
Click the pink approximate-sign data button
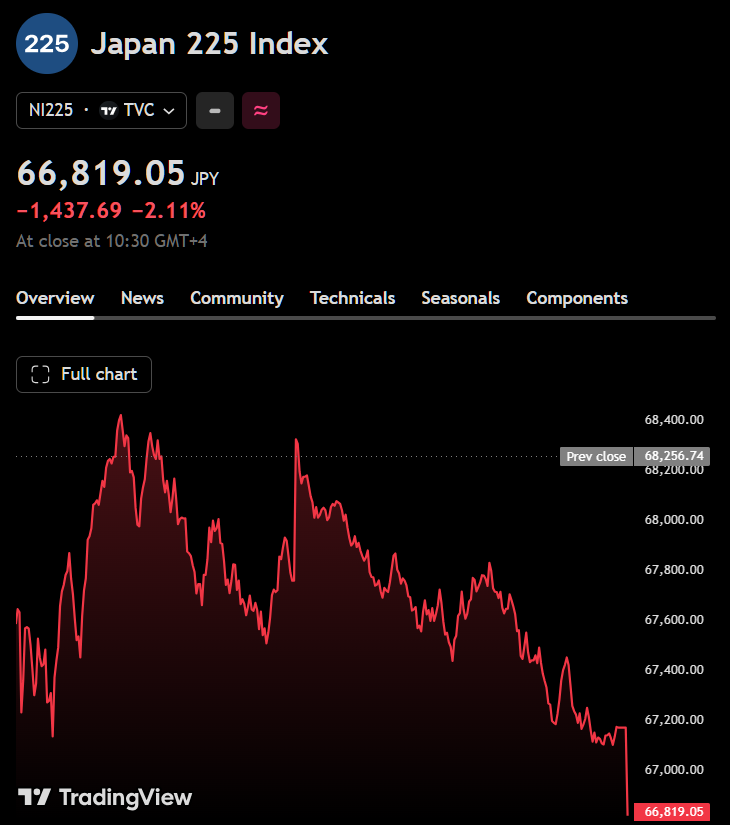coord(261,110)
